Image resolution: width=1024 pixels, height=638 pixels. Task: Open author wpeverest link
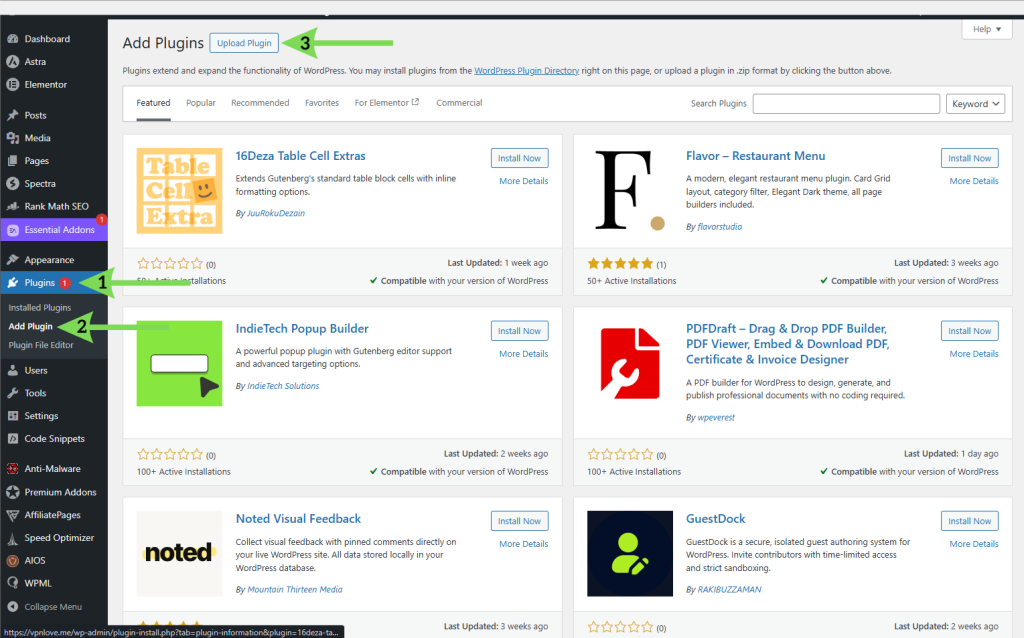(716, 417)
